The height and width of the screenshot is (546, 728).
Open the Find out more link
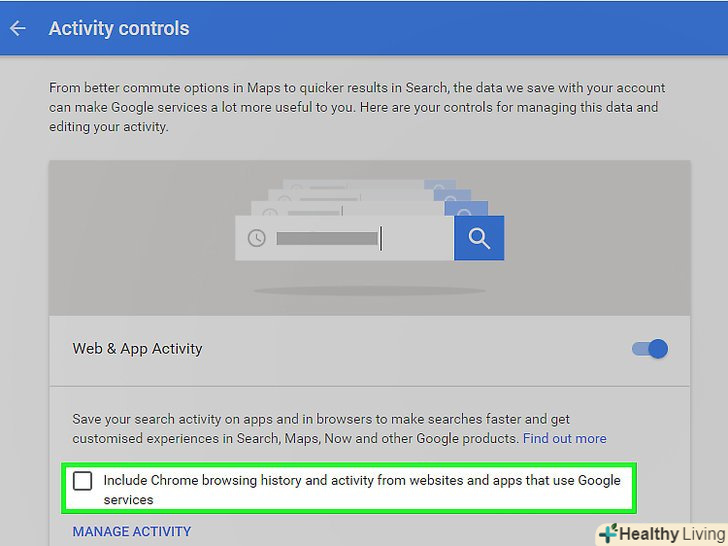[565, 438]
